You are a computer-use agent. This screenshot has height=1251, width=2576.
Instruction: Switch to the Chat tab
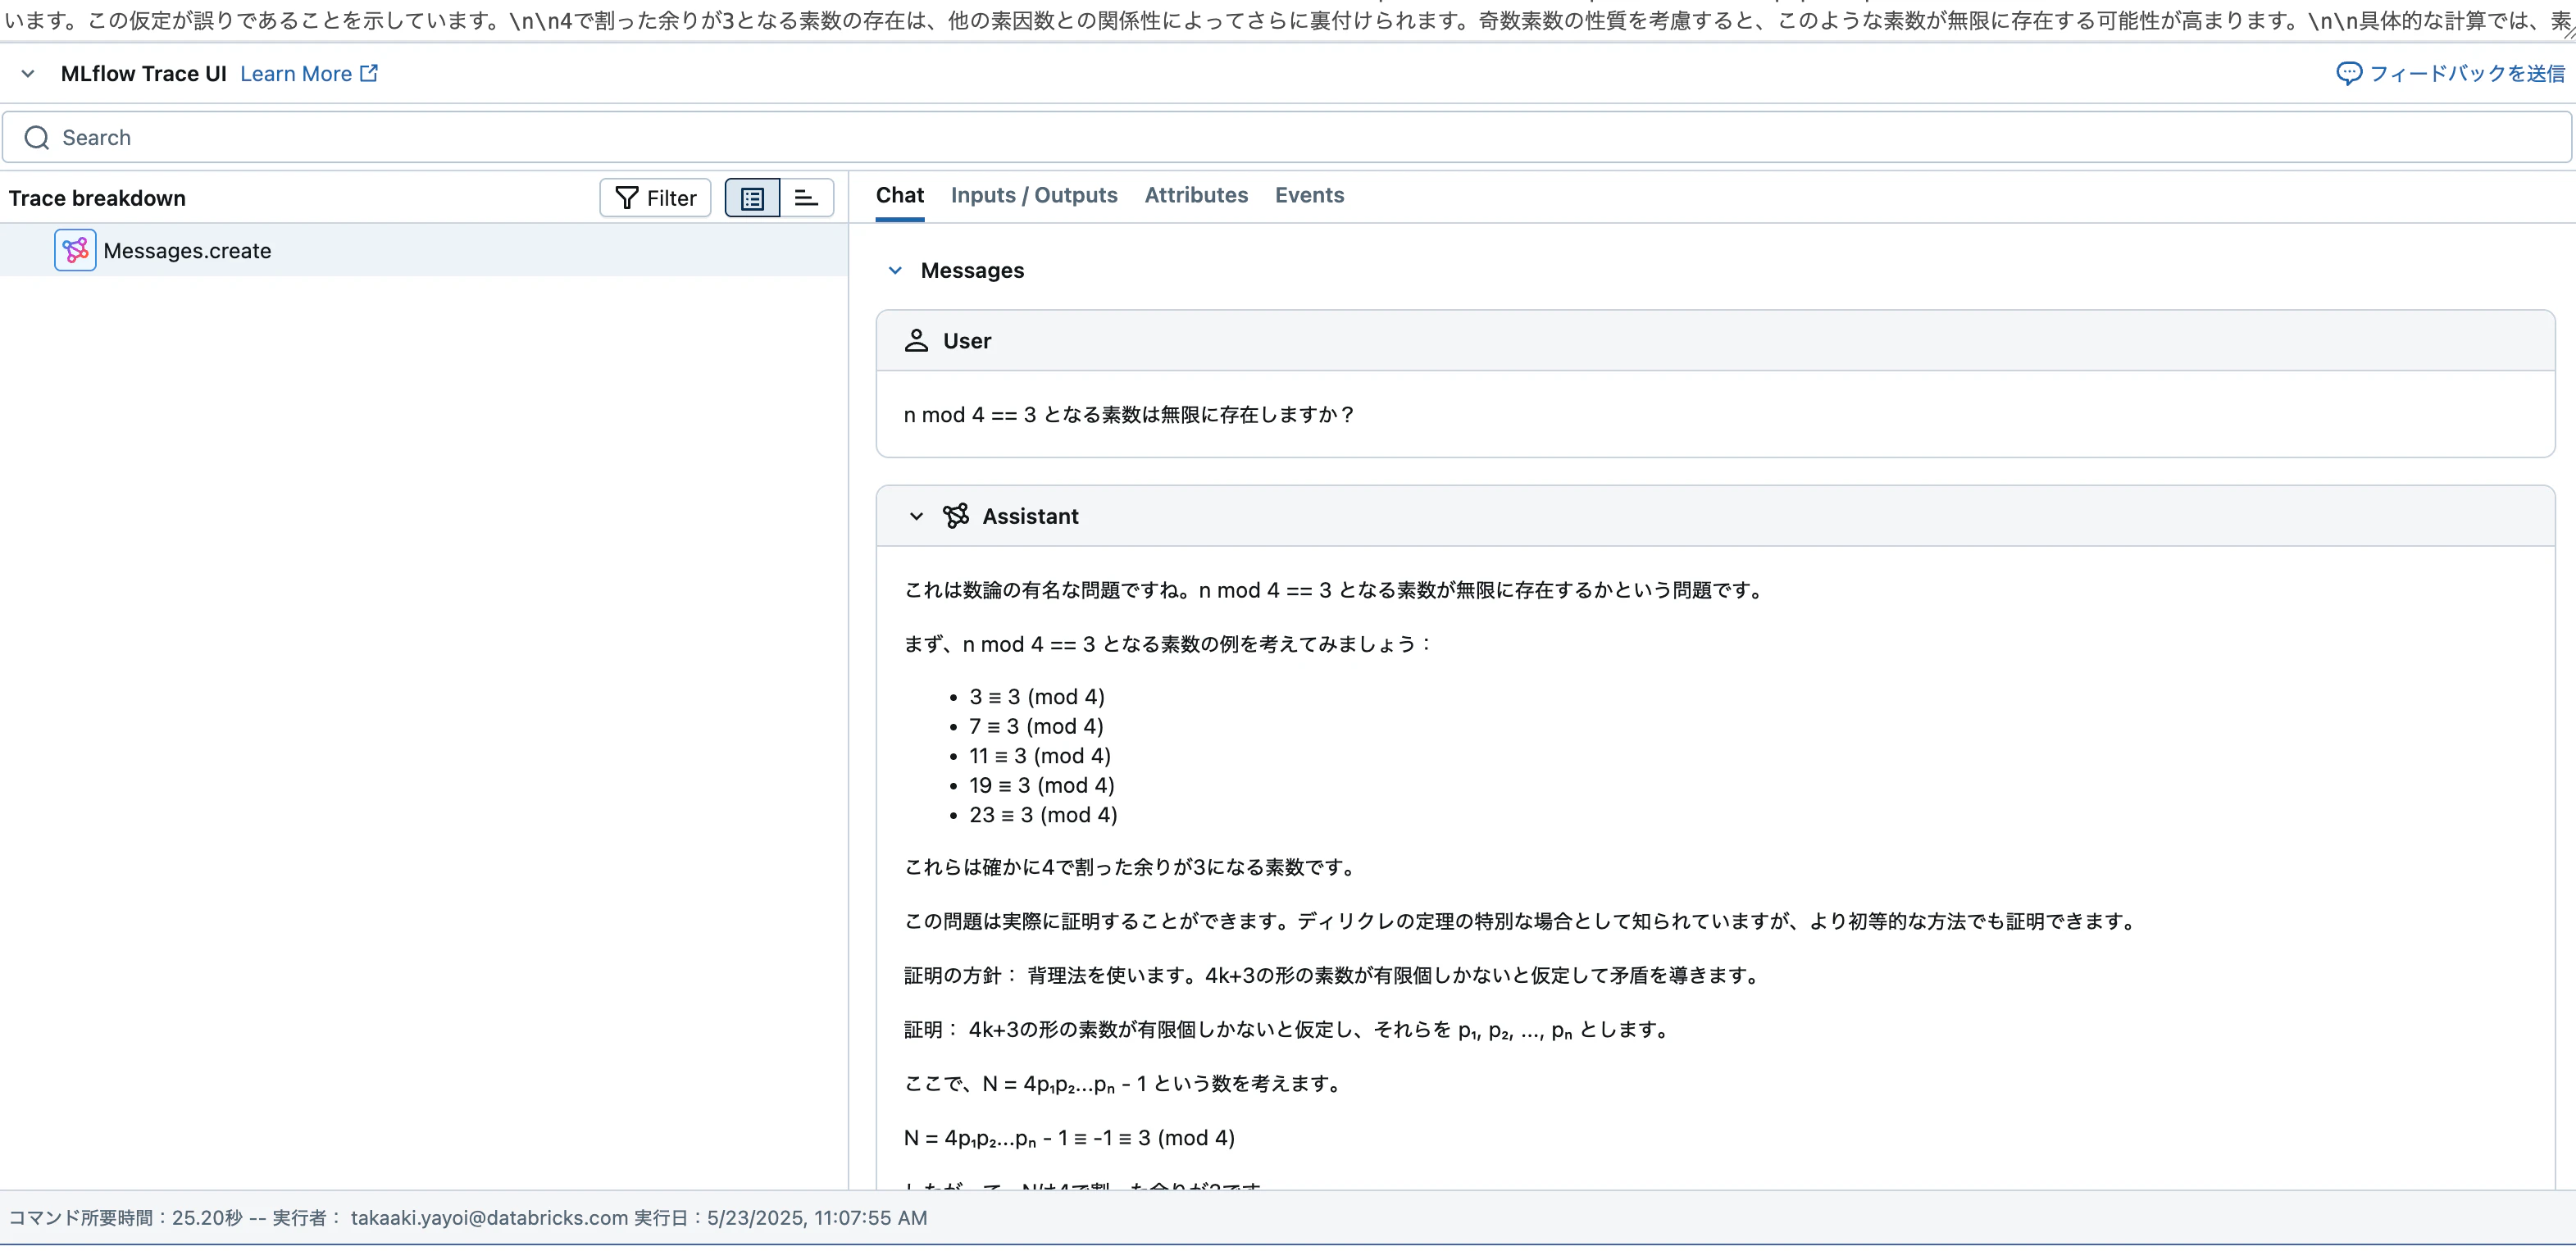pyautogui.click(x=899, y=196)
